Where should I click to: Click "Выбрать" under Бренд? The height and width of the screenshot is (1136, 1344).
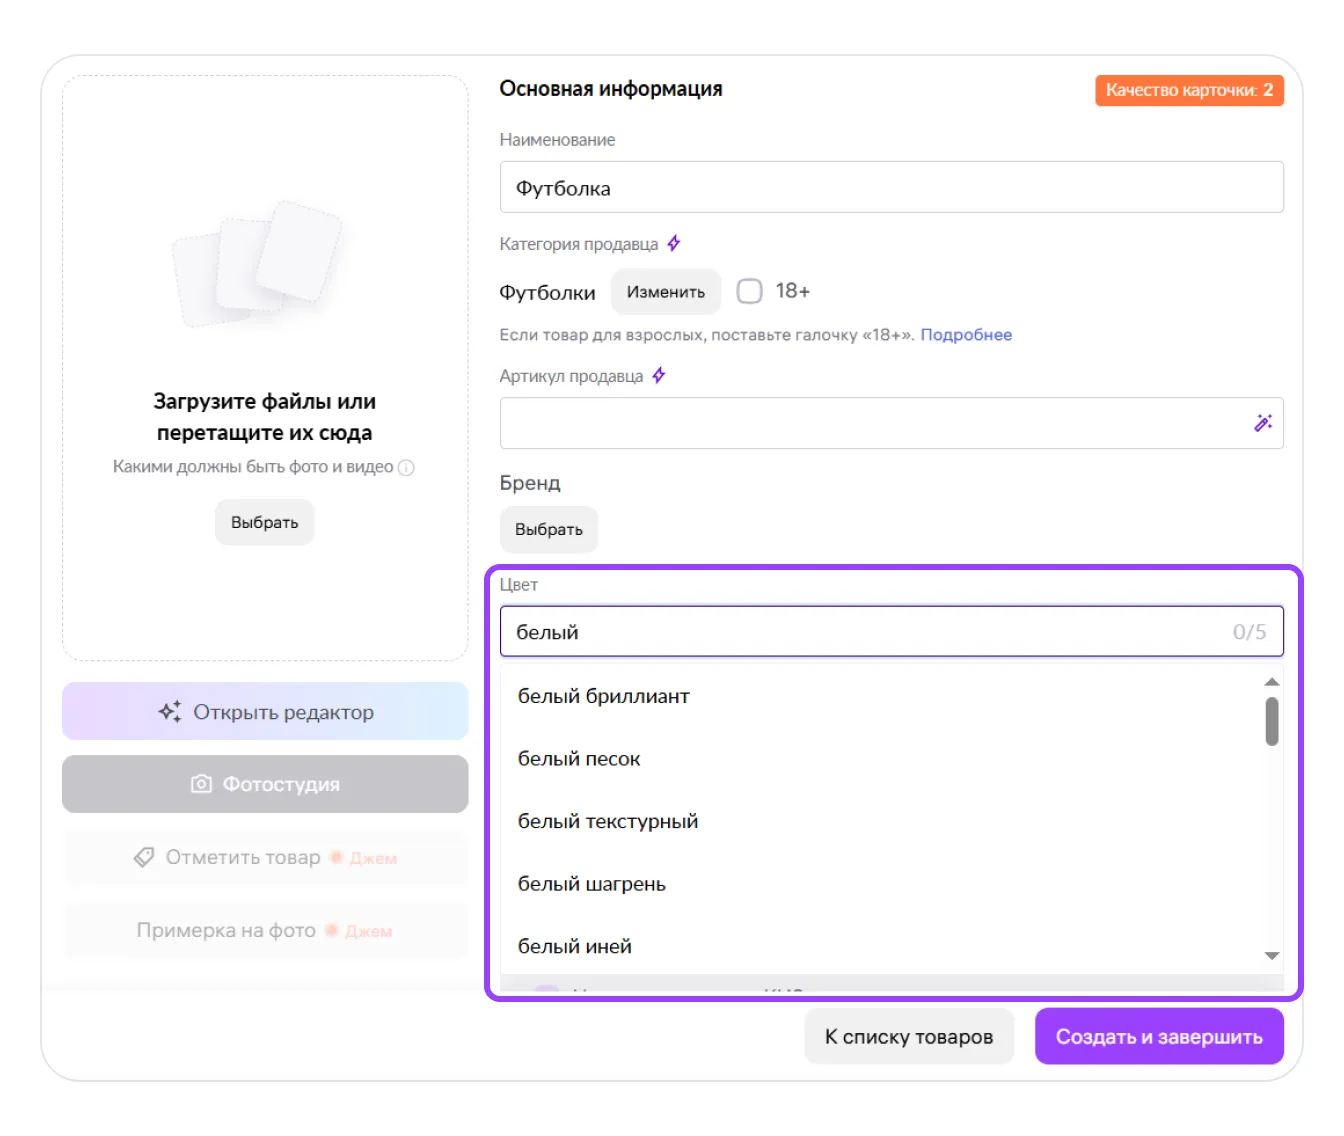(548, 530)
